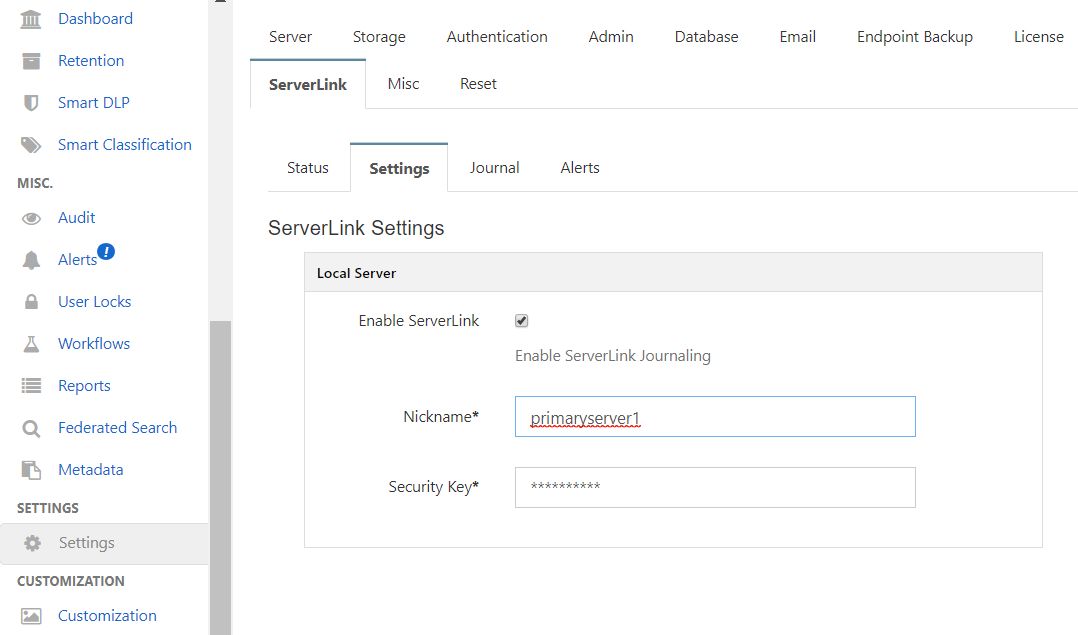Open the Database tab
1078x635 pixels.
[706, 36]
